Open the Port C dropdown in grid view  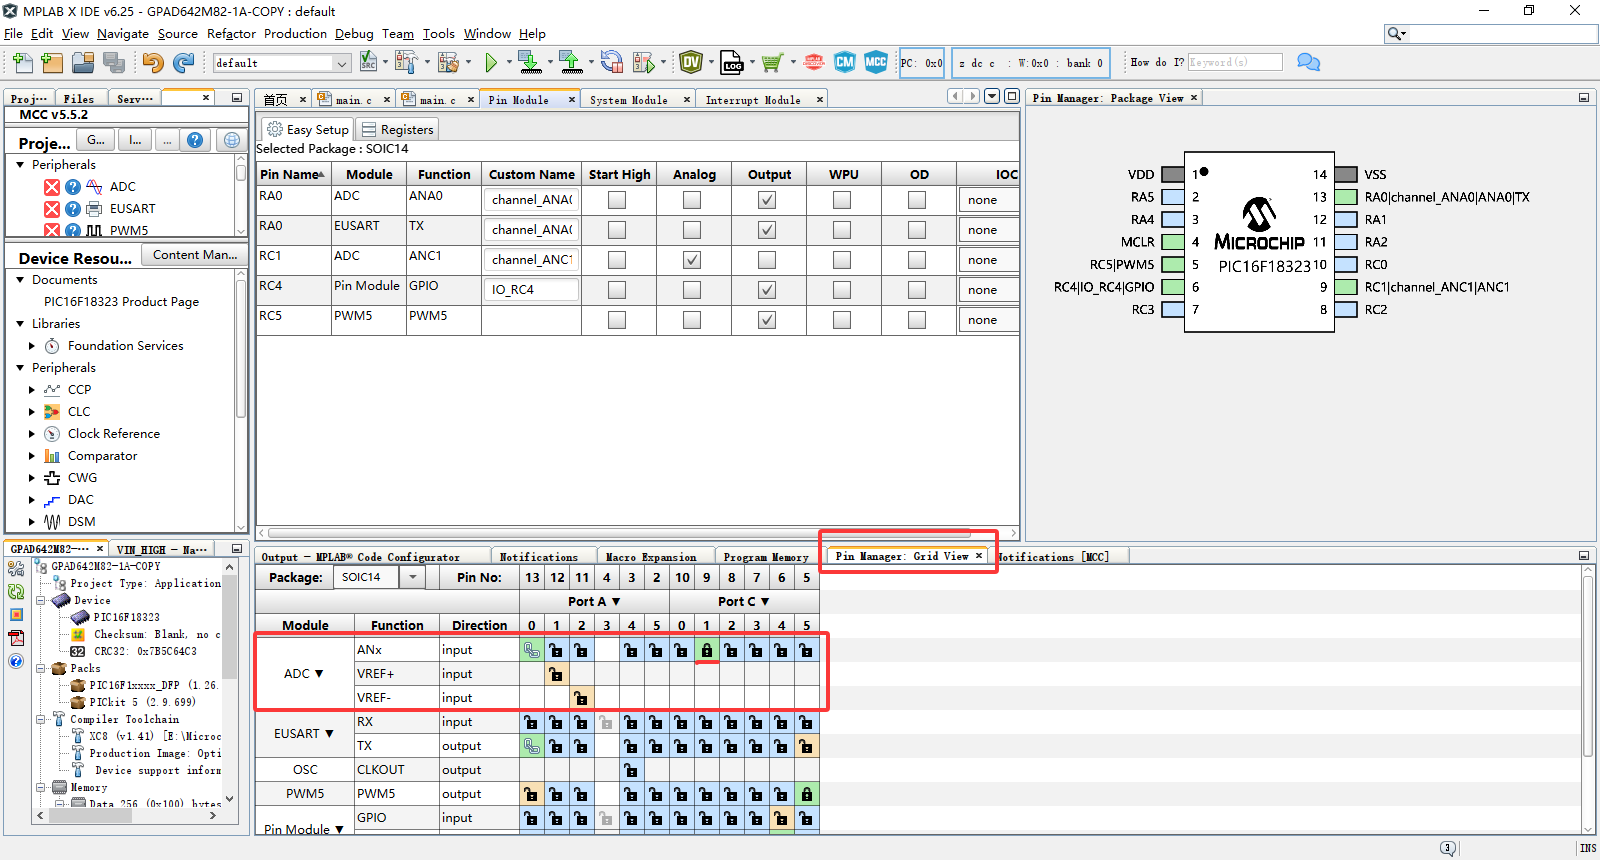coord(744,601)
